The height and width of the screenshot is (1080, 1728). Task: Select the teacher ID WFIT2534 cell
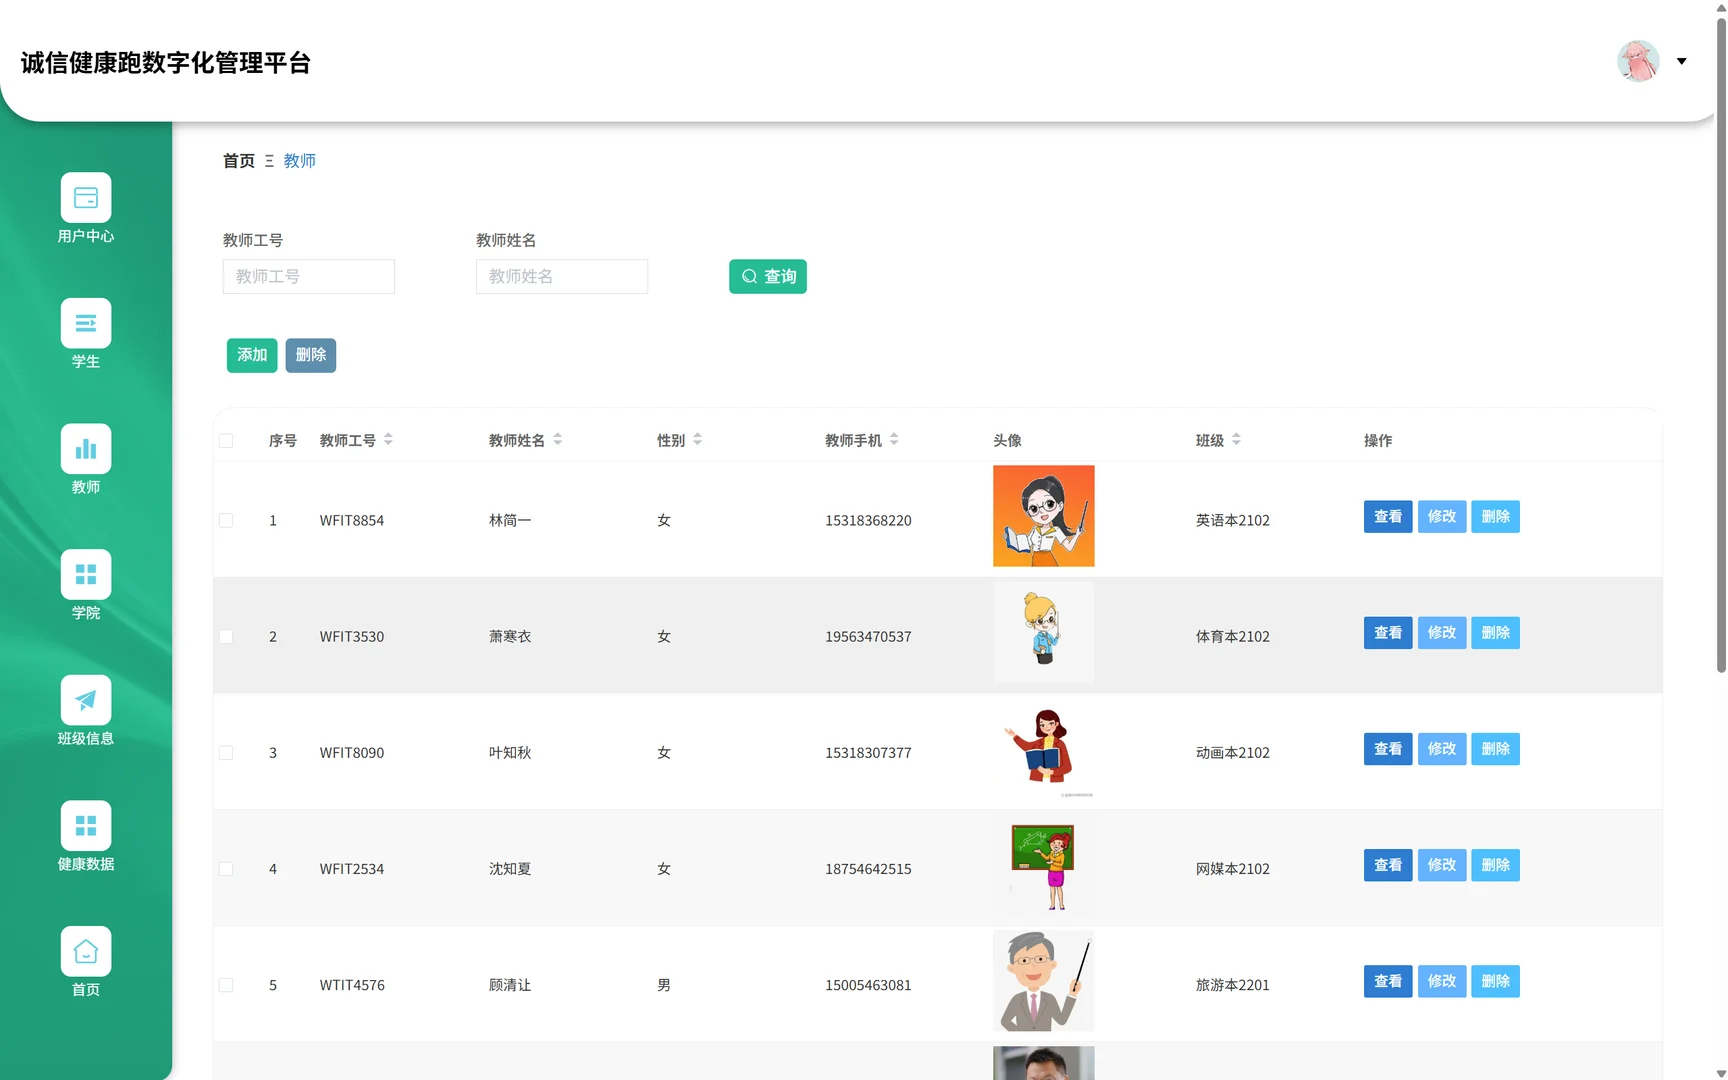352,869
